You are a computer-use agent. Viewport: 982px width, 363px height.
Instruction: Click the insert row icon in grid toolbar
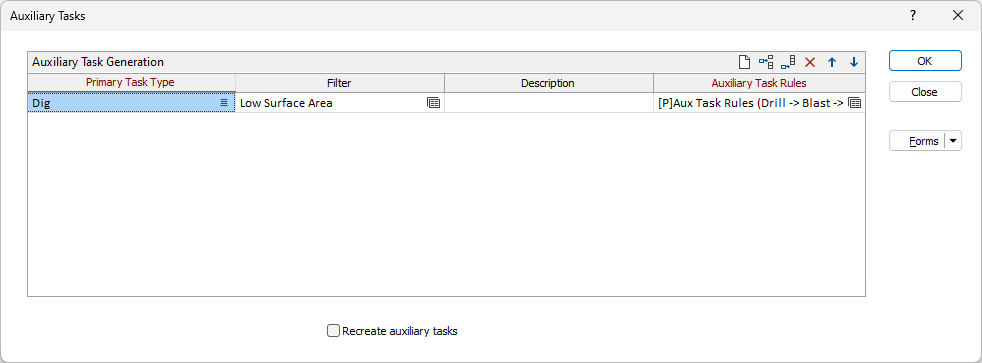tap(766, 62)
